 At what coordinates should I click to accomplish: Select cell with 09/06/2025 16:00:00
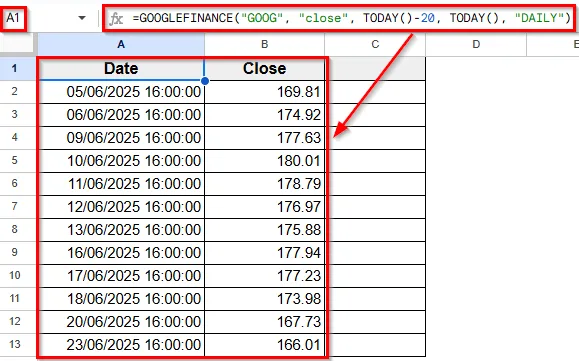[x=121, y=137]
